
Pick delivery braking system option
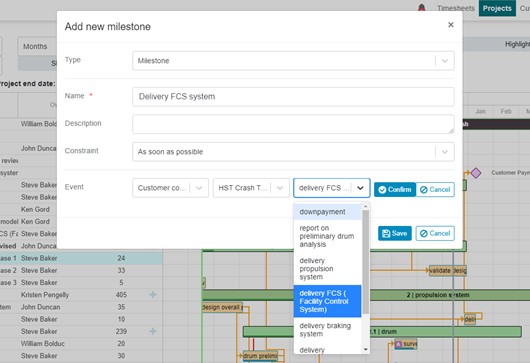point(328,330)
